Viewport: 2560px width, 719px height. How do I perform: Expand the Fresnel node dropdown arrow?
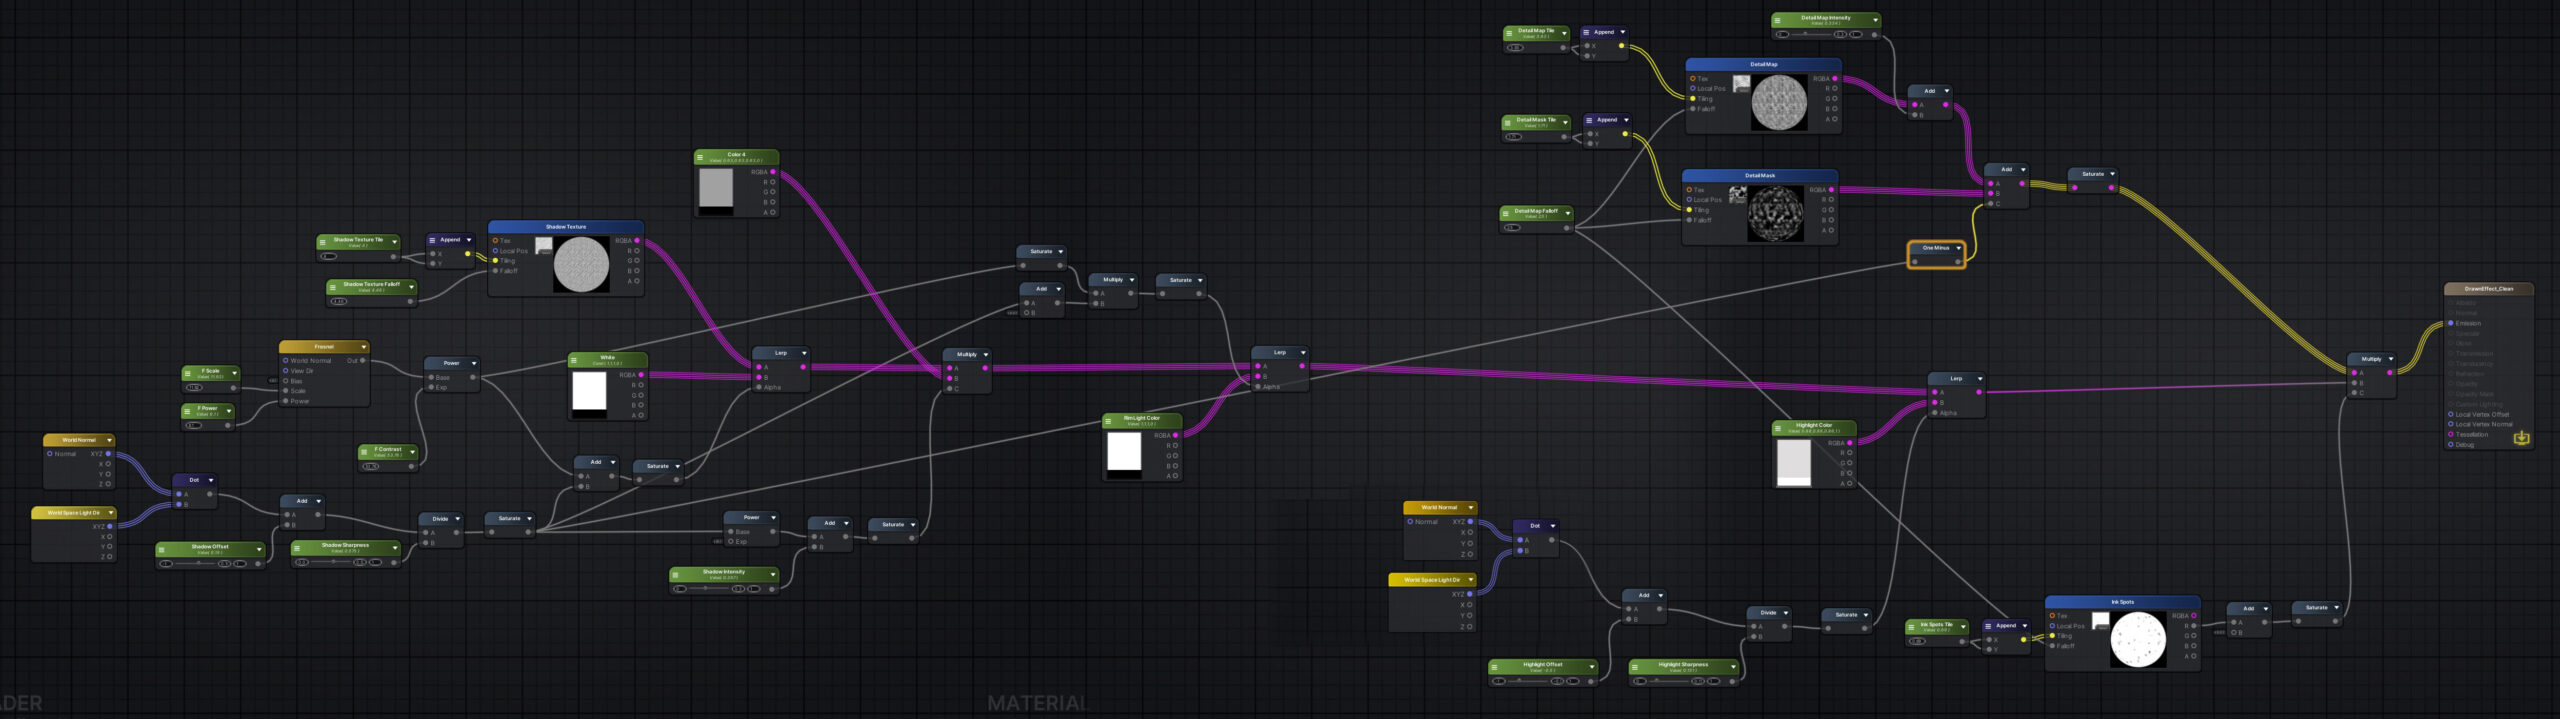(x=363, y=347)
